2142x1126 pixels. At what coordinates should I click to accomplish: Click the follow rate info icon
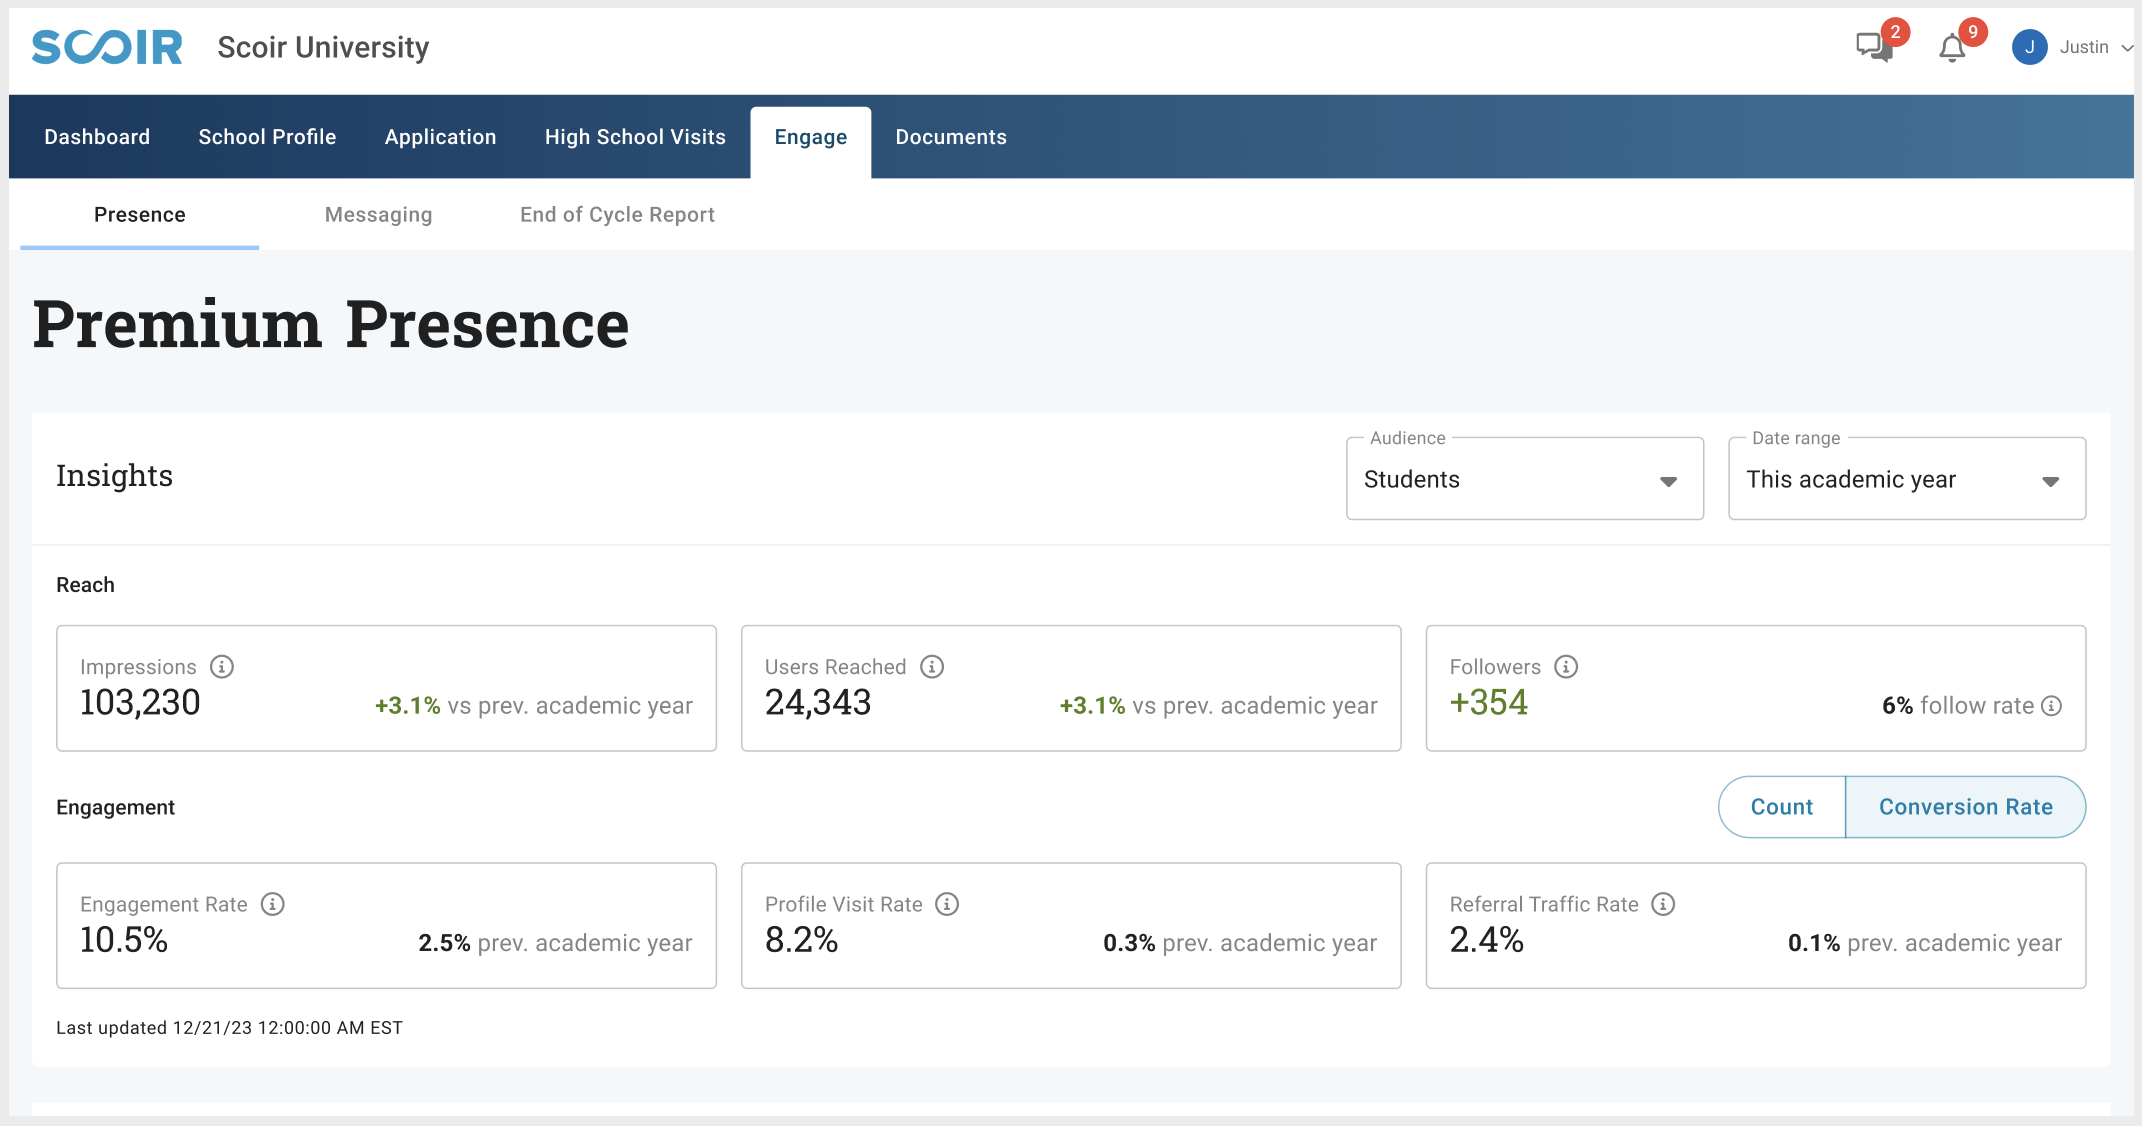(2052, 706)
